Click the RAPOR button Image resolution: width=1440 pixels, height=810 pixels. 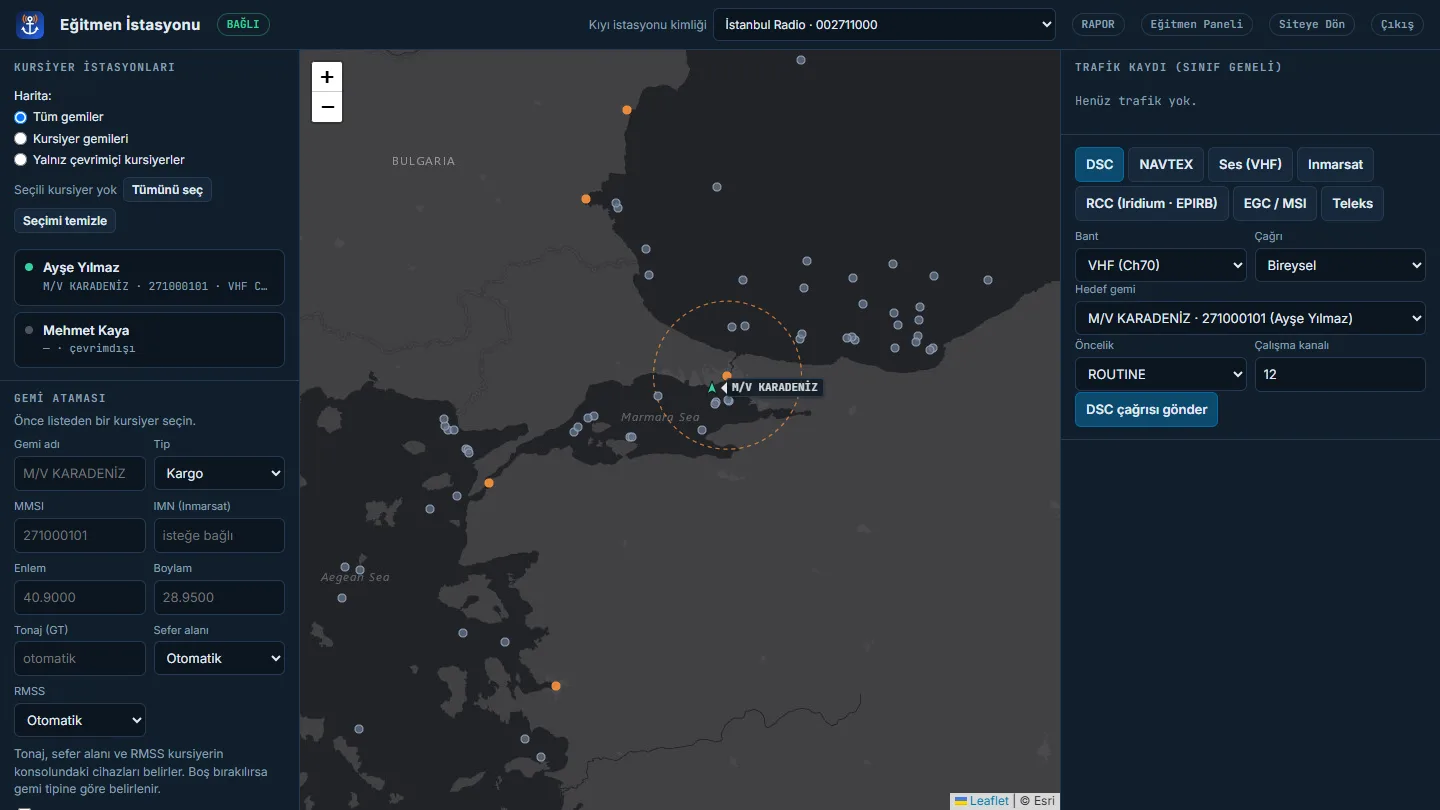(1098, 25)
